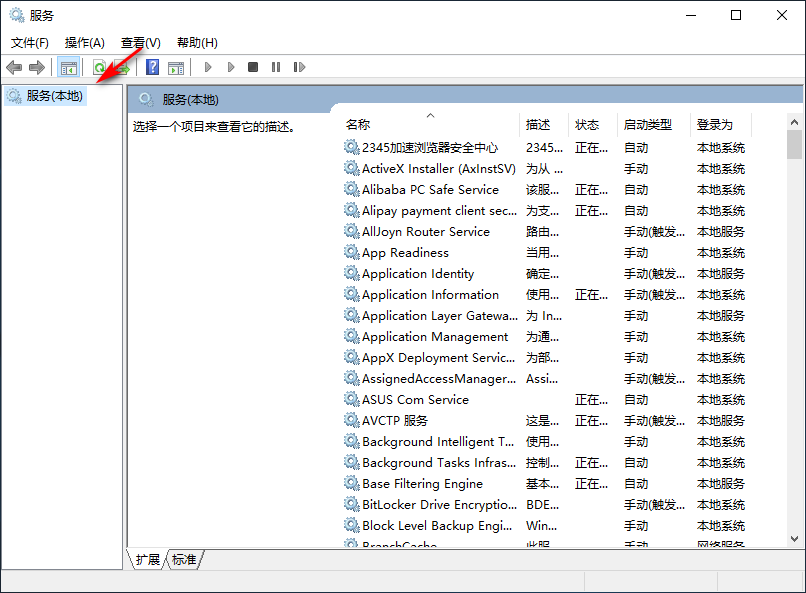Select the Export List toolbar icon
This screenshot has width=806, height=593.
coord(120,67)
